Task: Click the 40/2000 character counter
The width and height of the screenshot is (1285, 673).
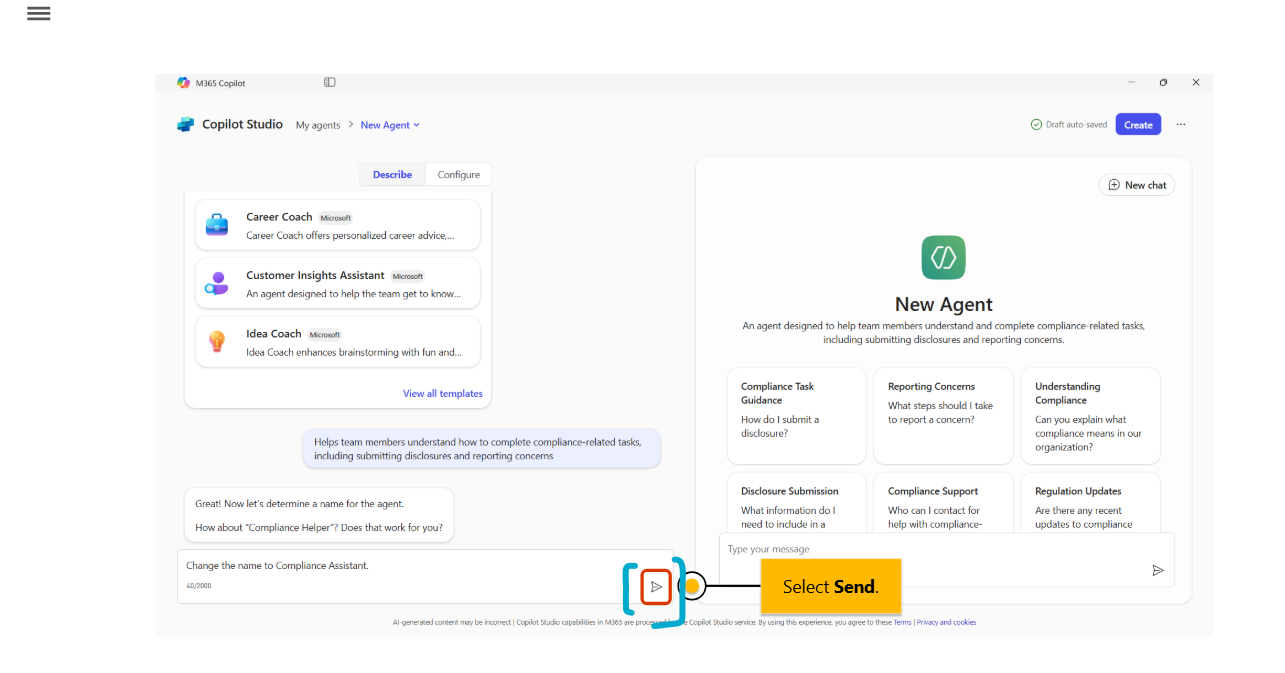Action: tap(198, 586)
